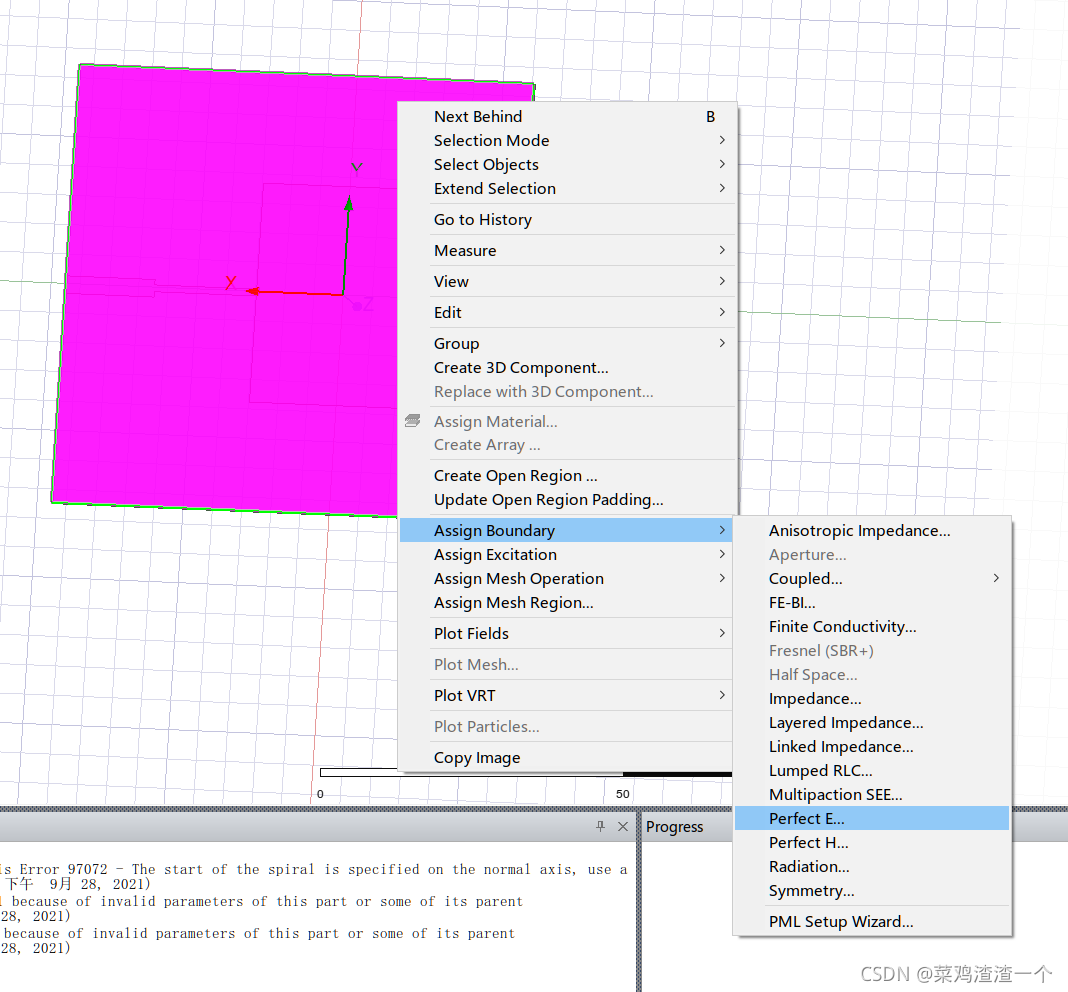
Task: Expand the Plot VRT submenu
Action: pyautogui.click(x=567, y=695)
